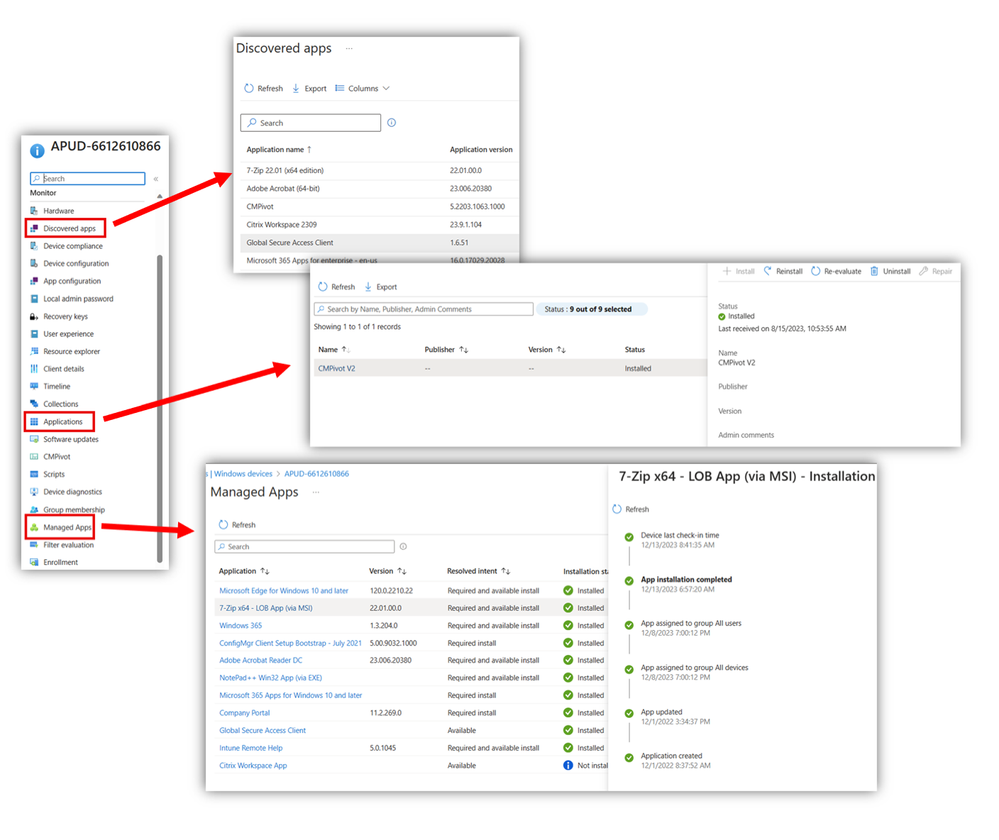Click the App installation completed status icon

[x=629, y=581]
